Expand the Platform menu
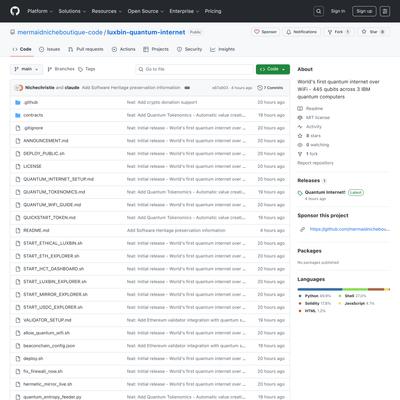 pyautogui.click(x=40, y=11)
